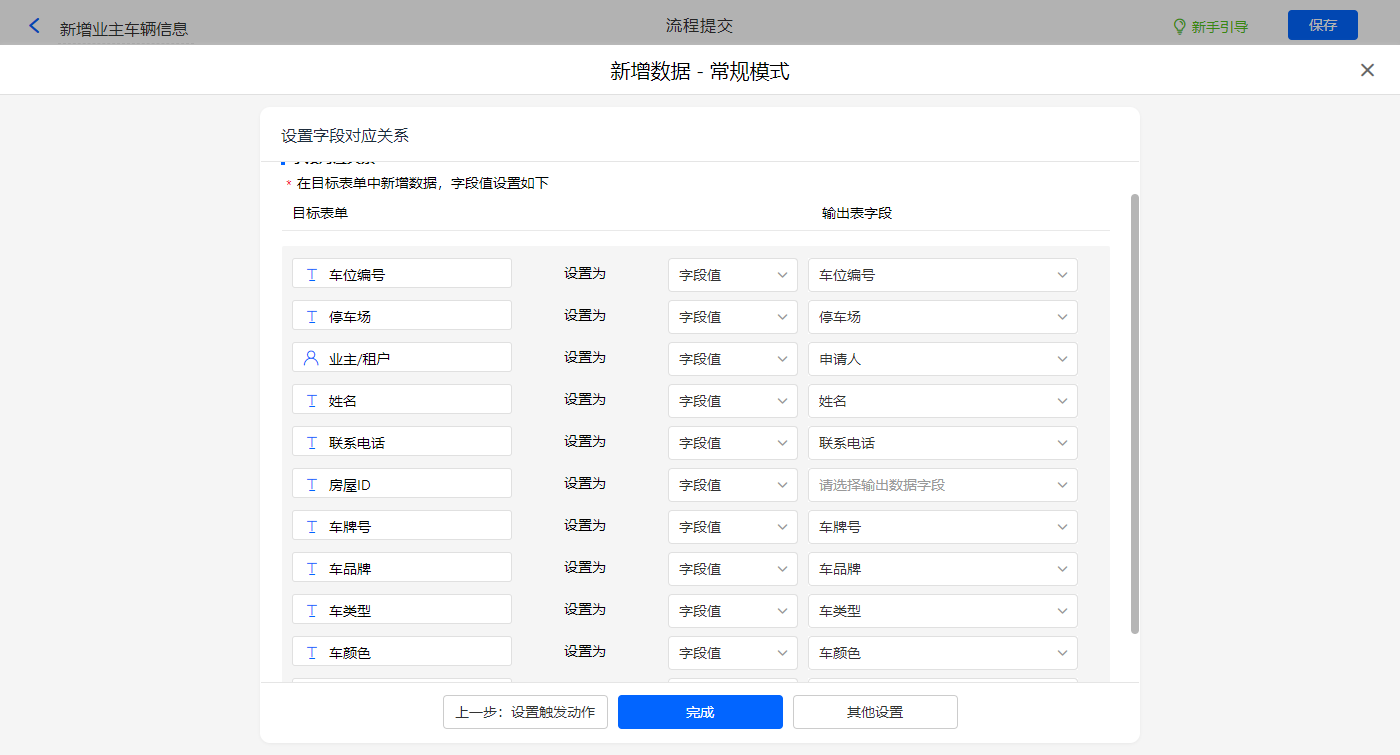Close the 新增数据 dialog with X

coord(1367,70)
